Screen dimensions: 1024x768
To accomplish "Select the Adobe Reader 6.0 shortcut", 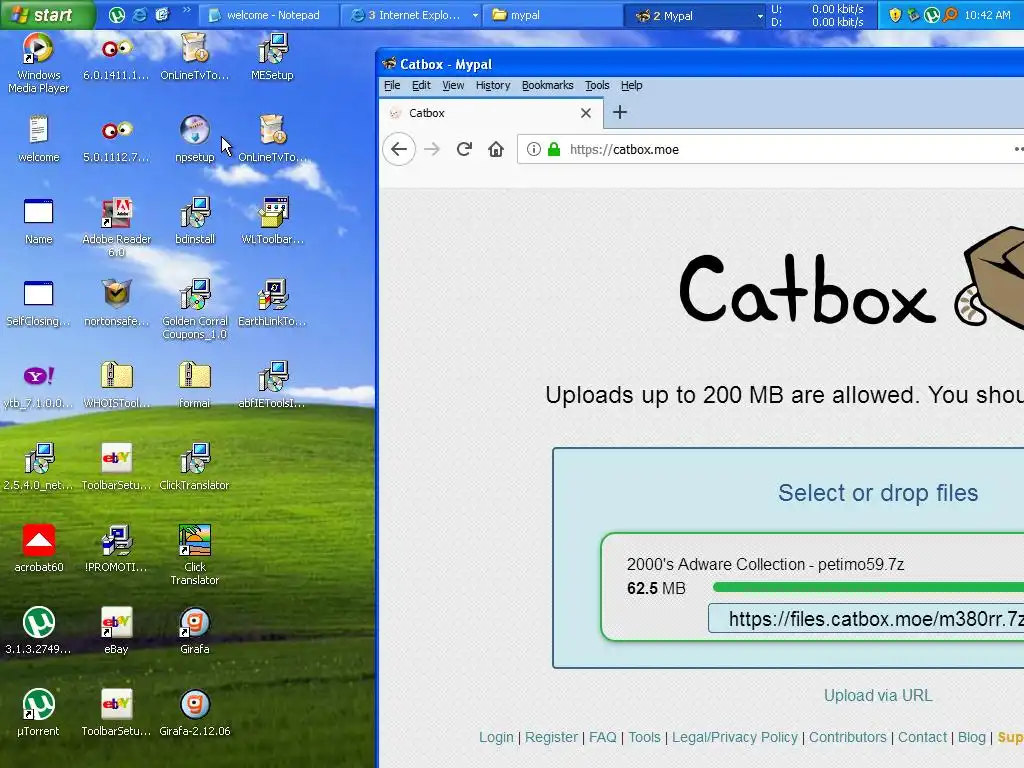I will click(116, 227).
